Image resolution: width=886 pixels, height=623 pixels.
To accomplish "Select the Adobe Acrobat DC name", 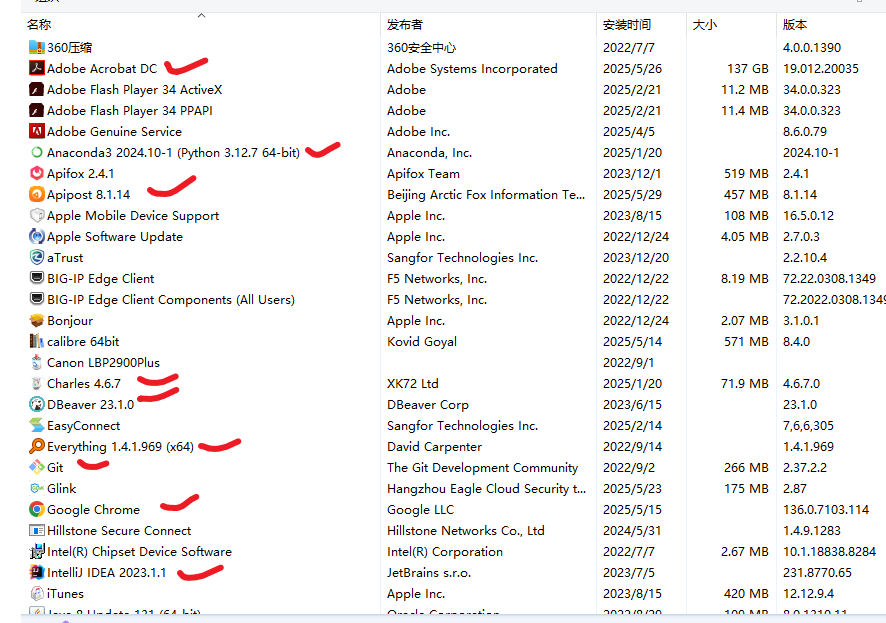I will 102,68.
